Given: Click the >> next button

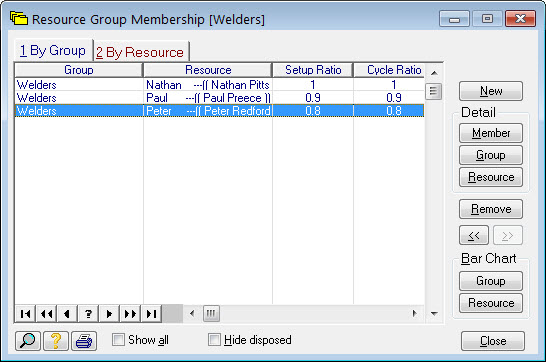Looking at the screenshot, I should point(508,236).
